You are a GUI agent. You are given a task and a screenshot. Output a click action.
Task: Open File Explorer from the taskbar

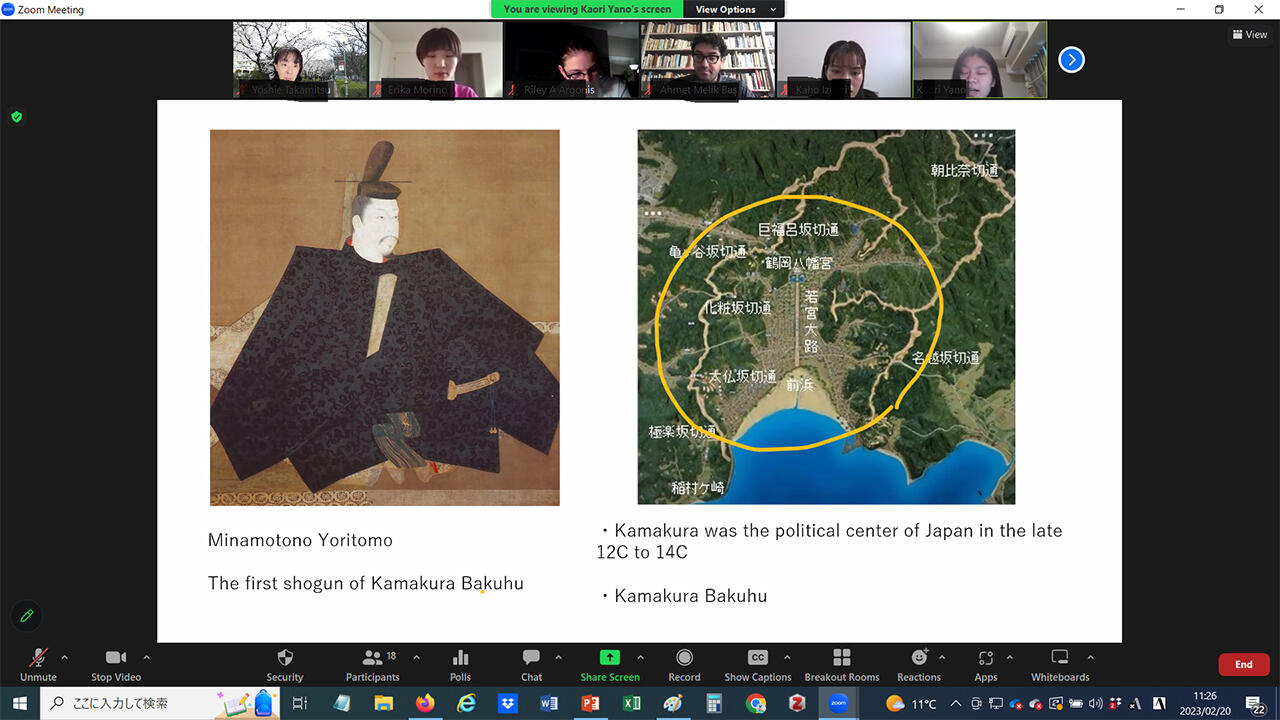tap(384, 703)
